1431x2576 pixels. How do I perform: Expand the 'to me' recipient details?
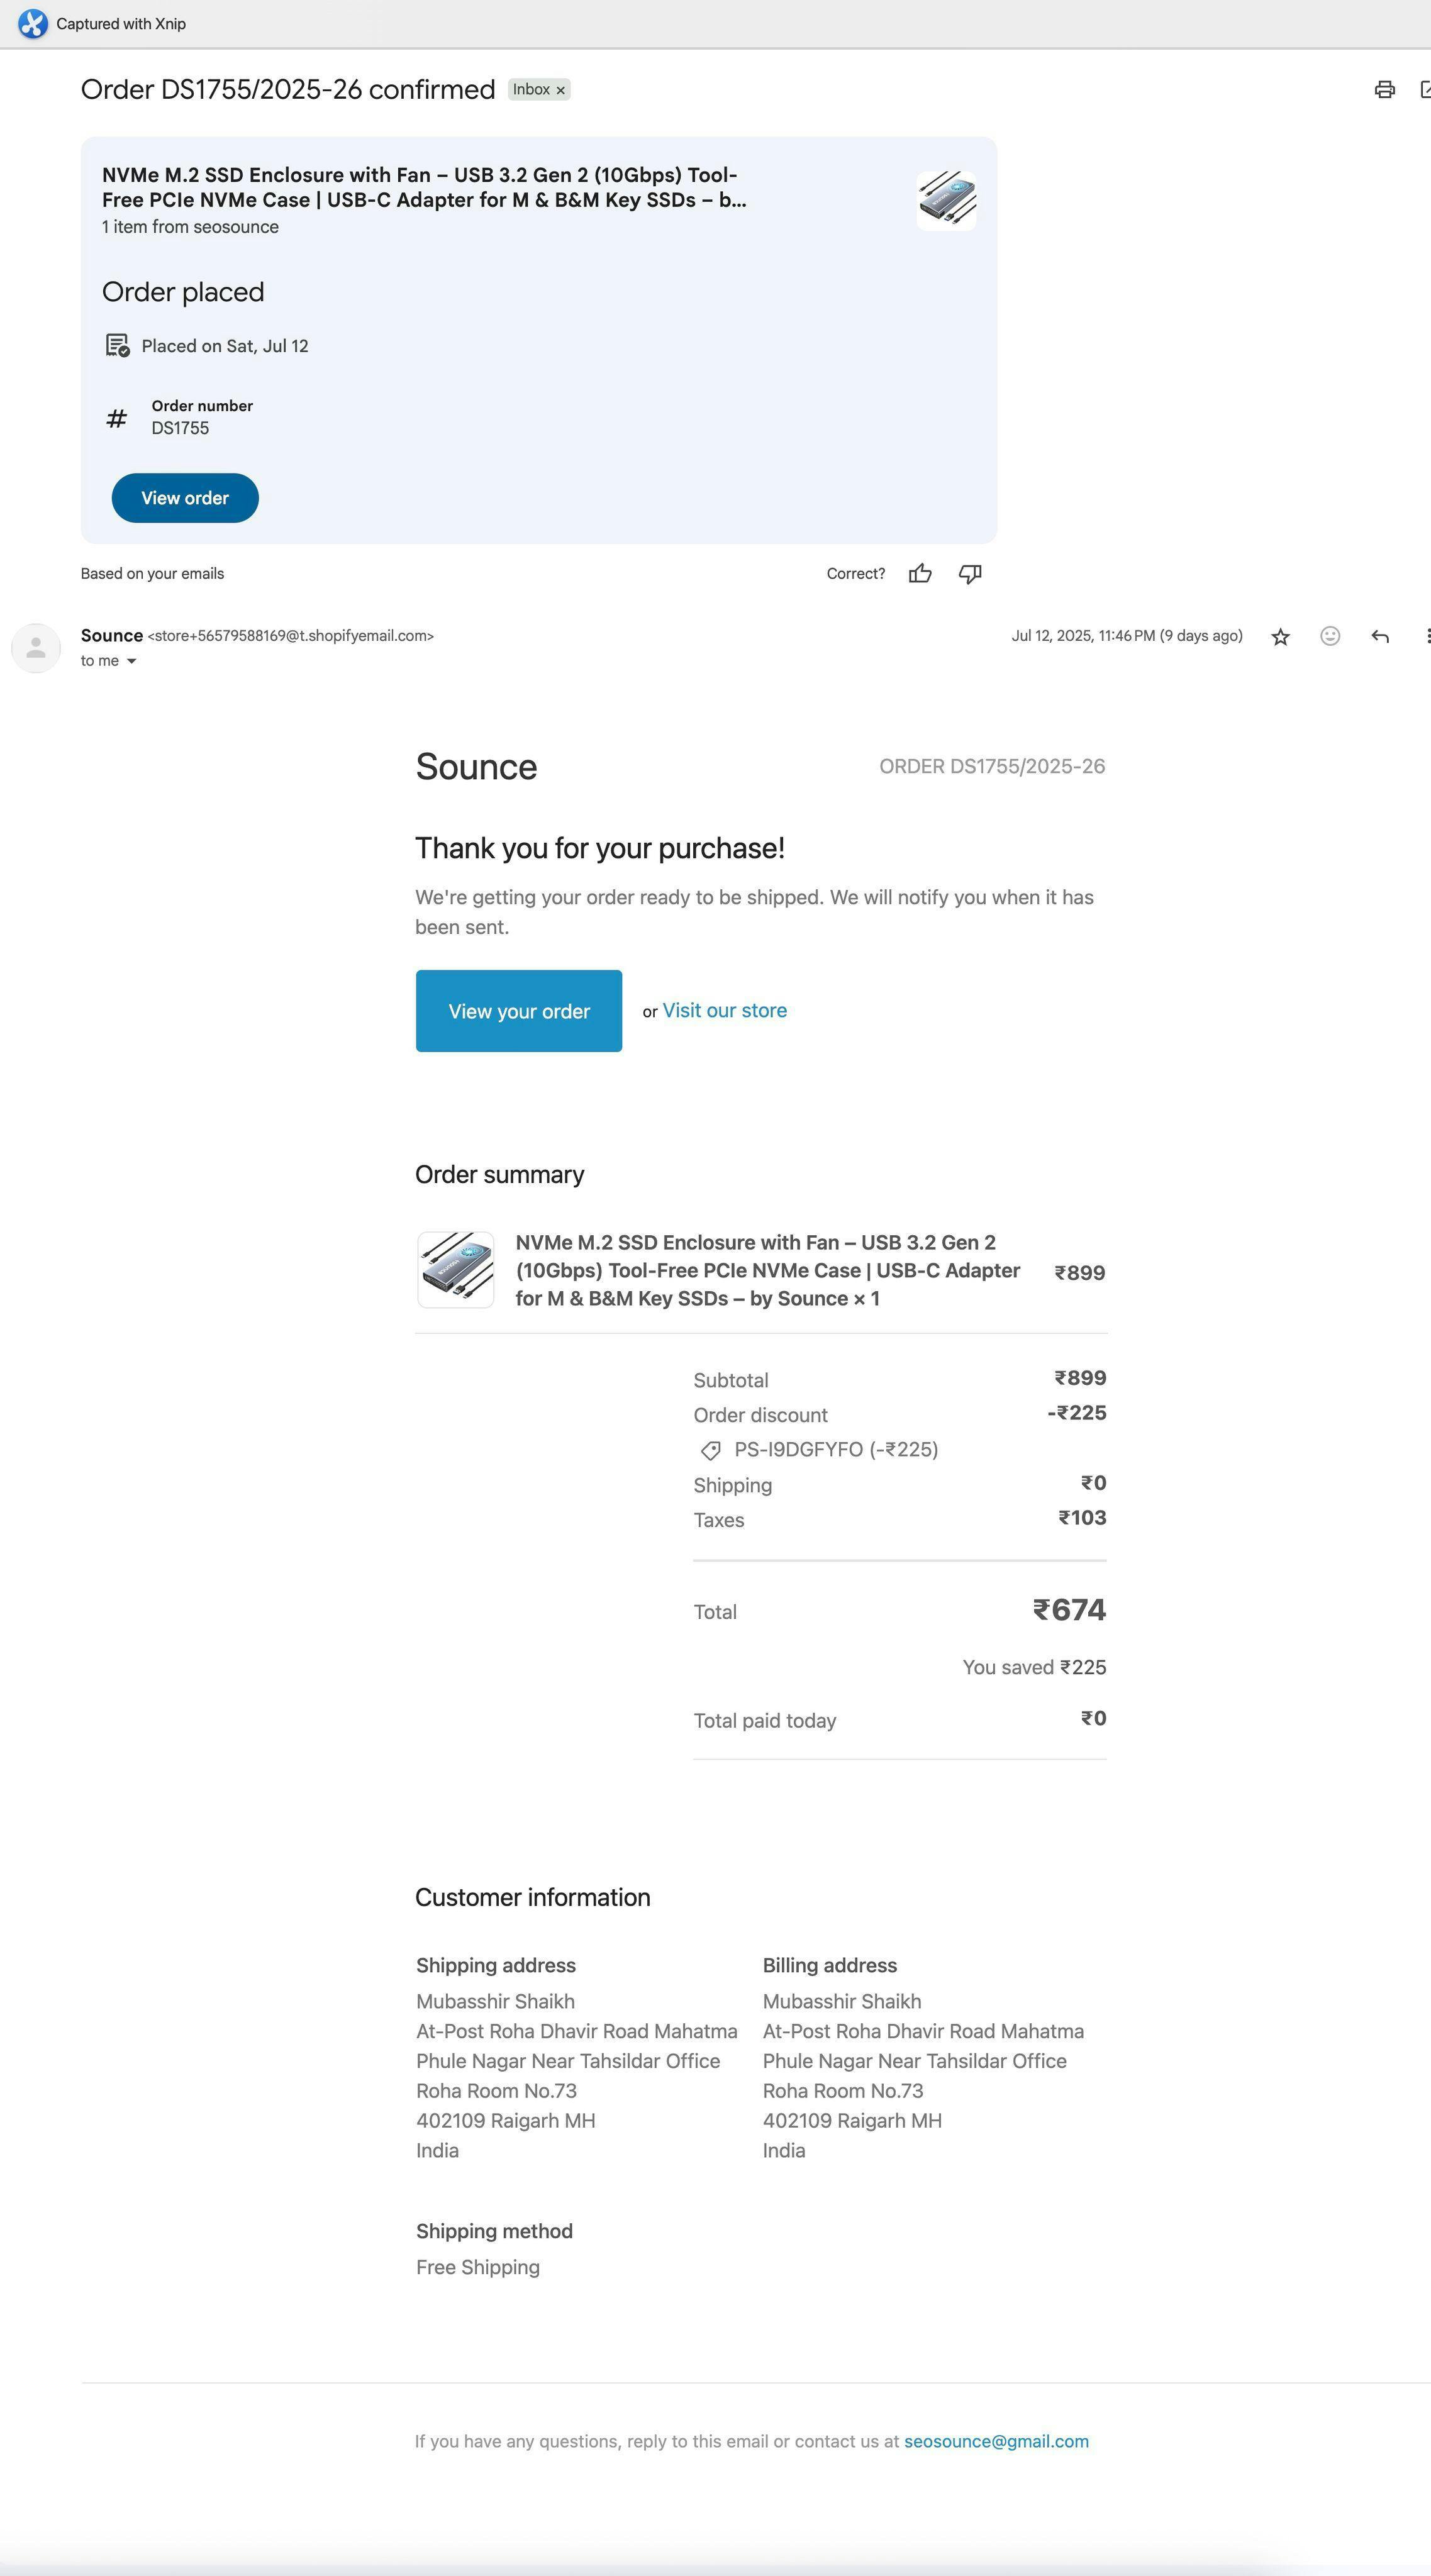tap(131, 661)
